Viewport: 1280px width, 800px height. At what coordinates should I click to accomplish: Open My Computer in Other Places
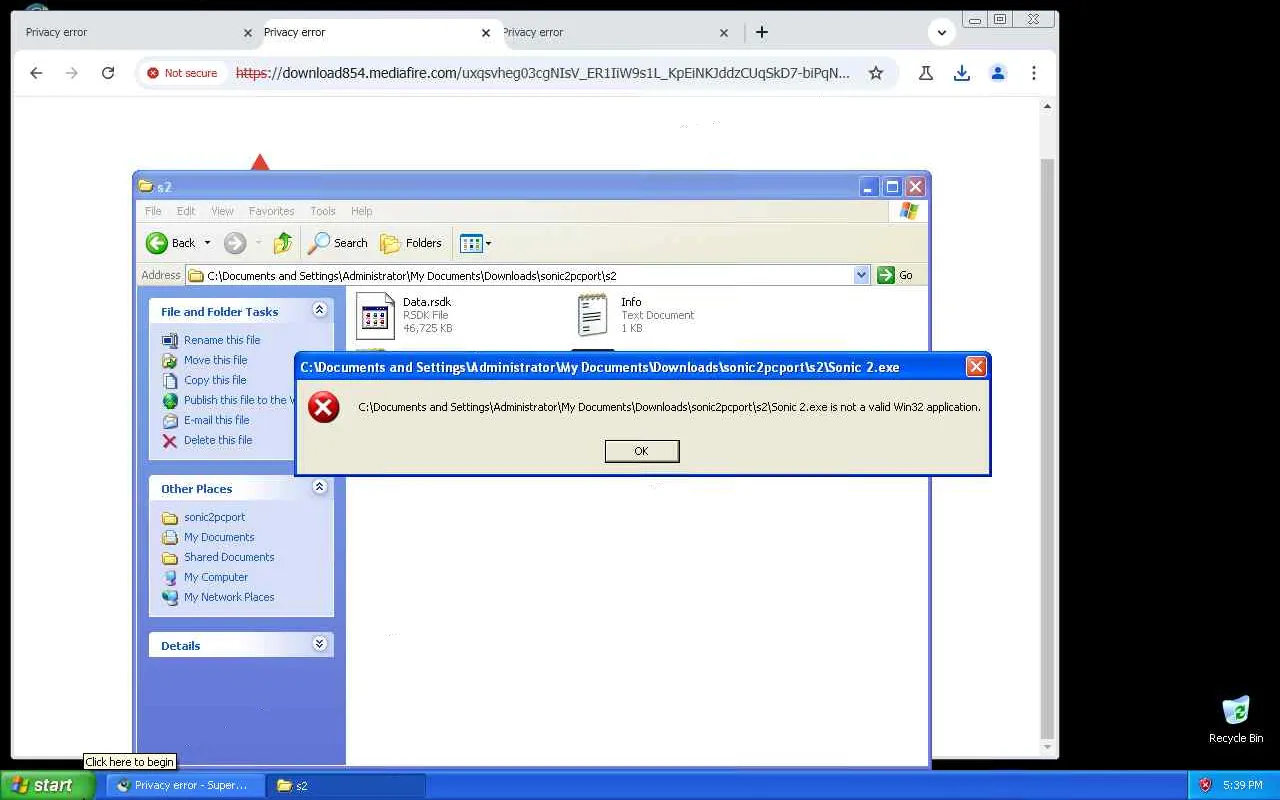point(216,577)
